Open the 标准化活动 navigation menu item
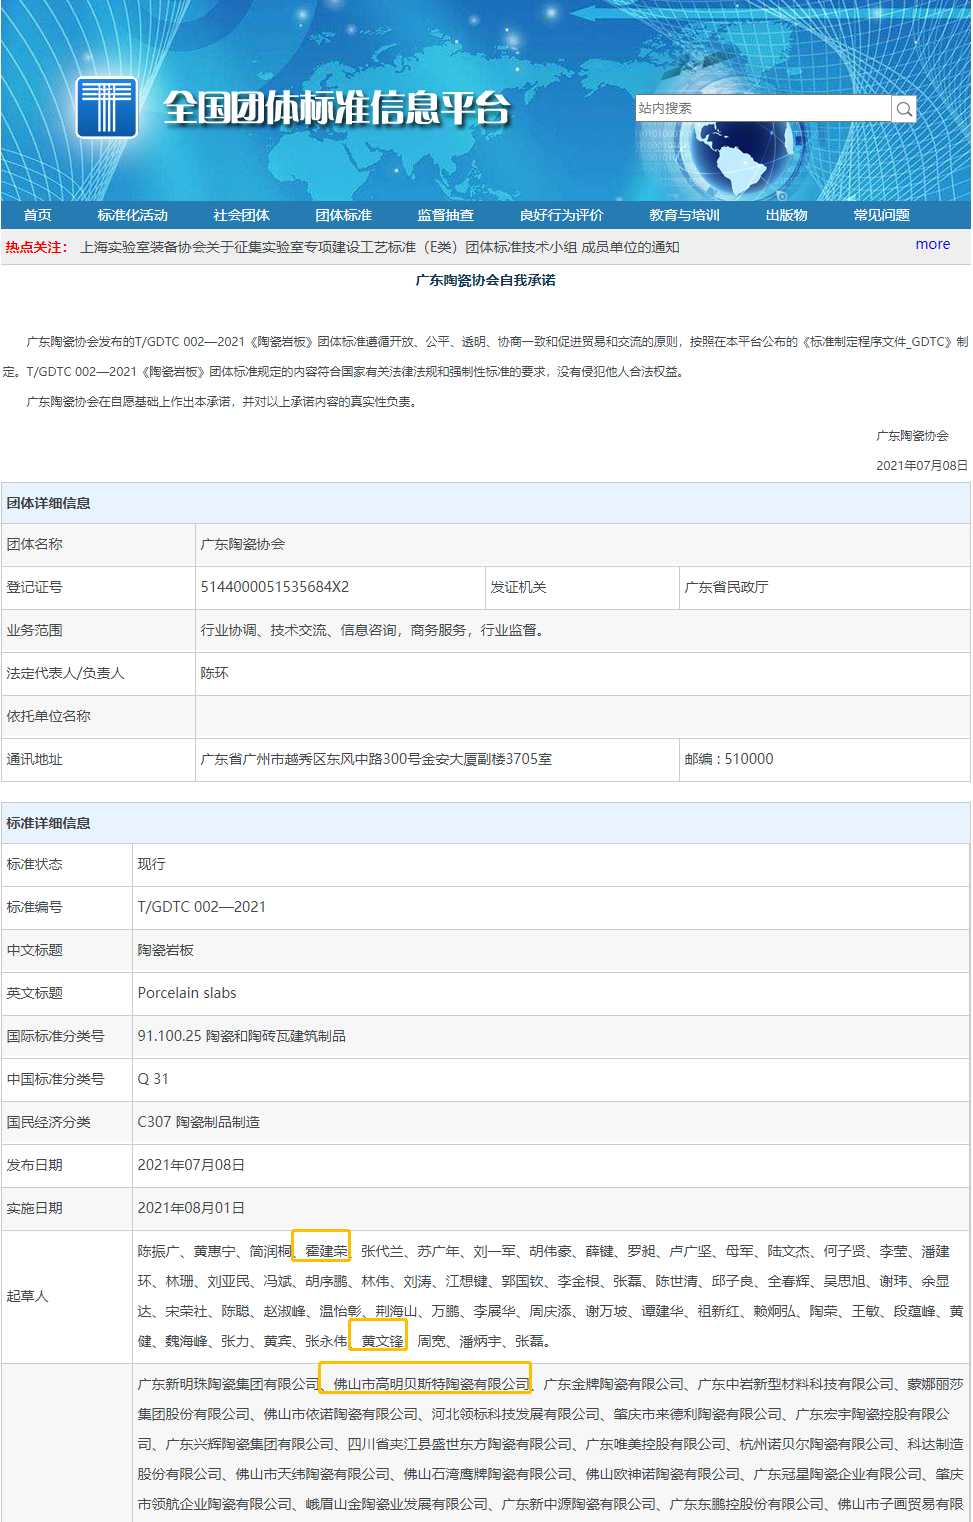973x1522 pixels. (133, 214)
